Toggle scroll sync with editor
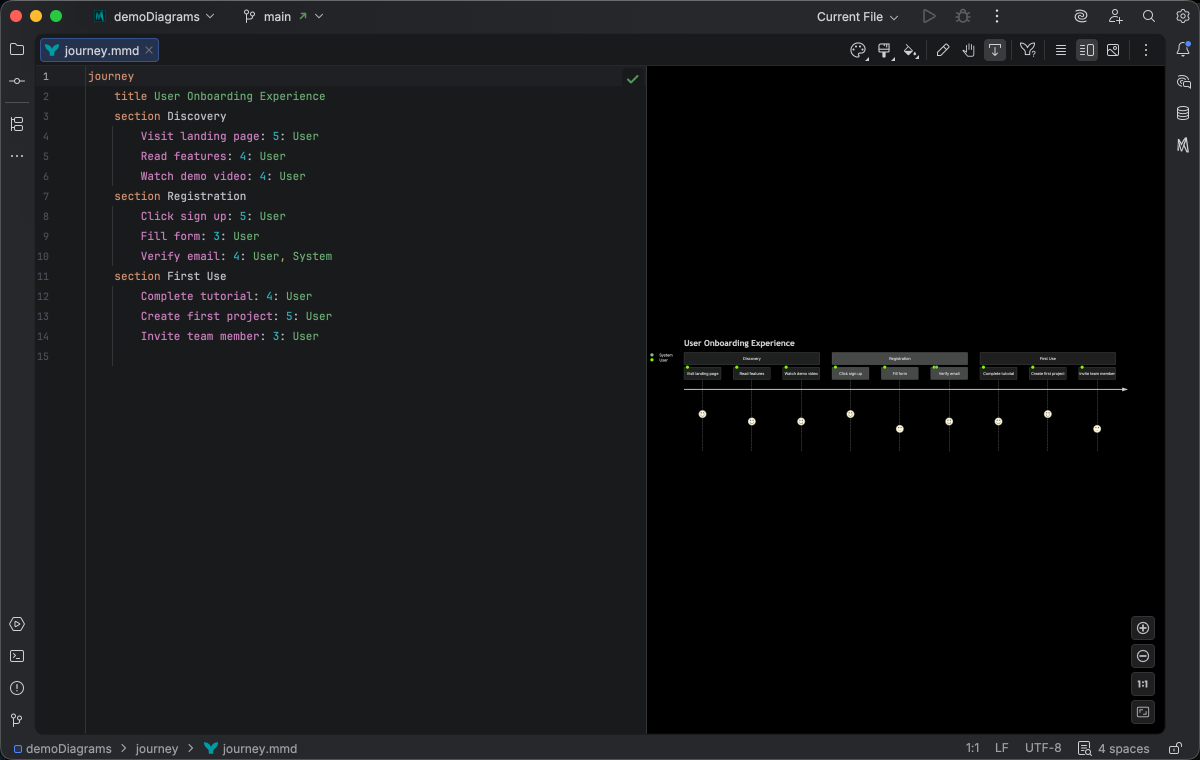1200x760 pixels. 995,50
